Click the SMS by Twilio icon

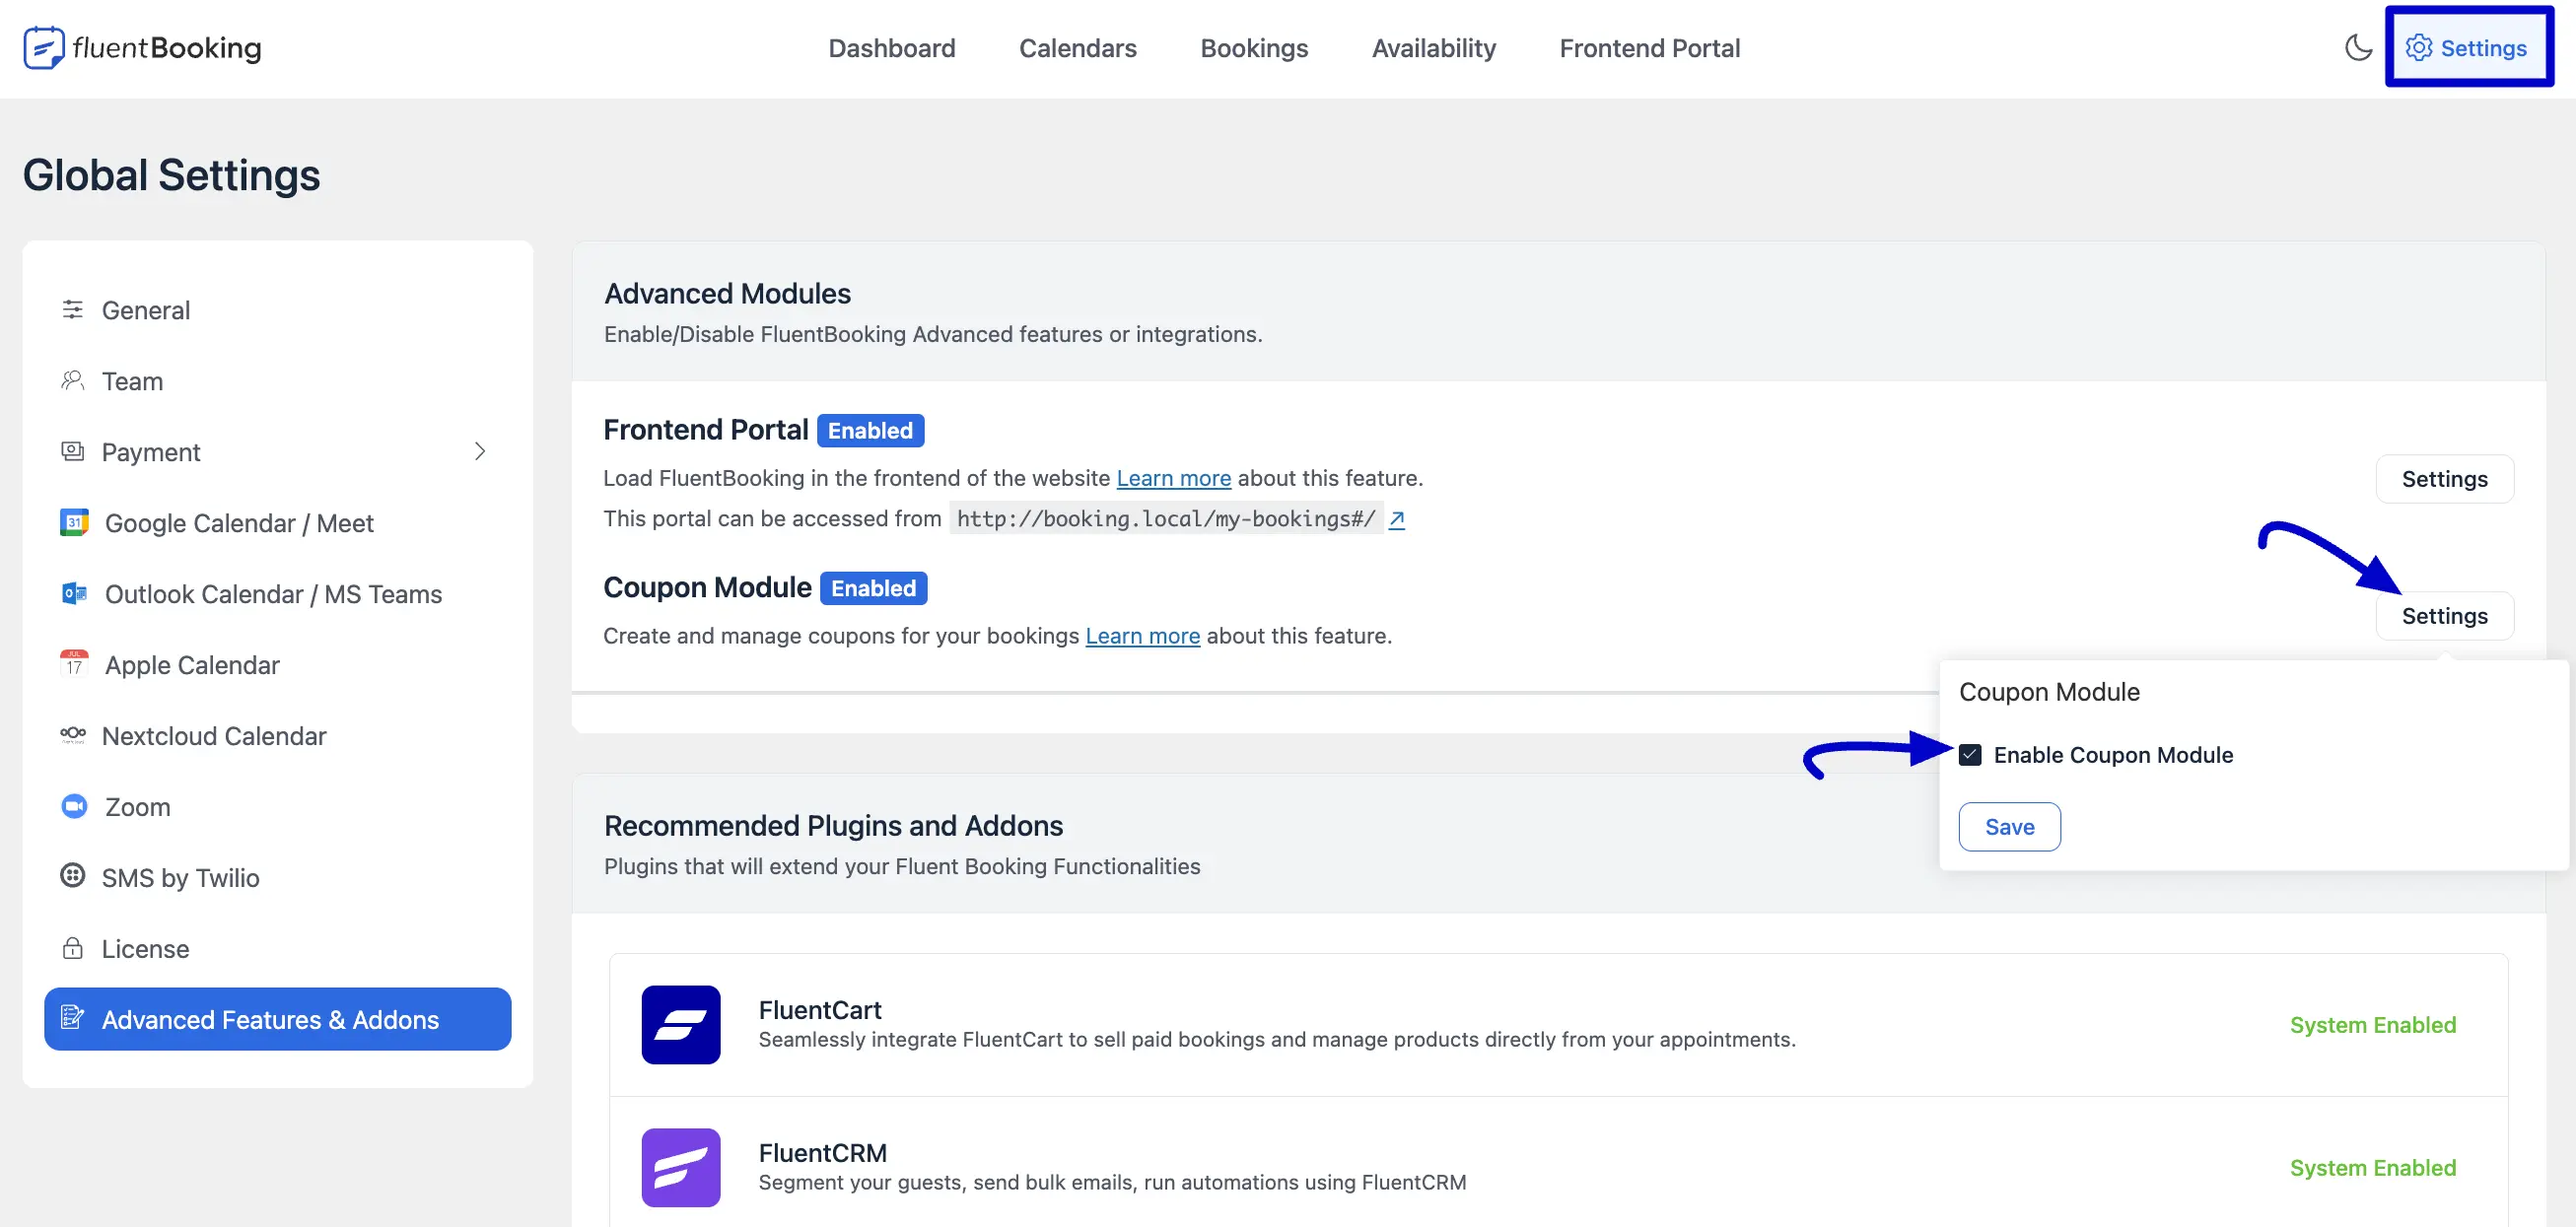click(x=73, y=876)
